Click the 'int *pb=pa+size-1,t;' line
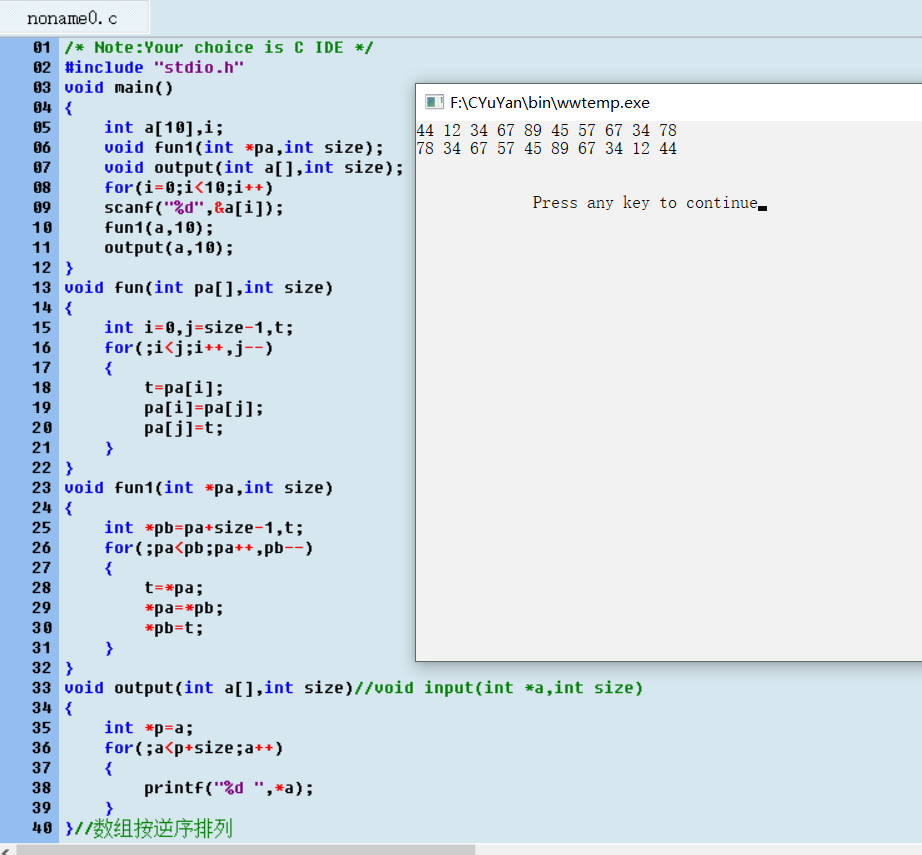922x855 pixels. 203,527
